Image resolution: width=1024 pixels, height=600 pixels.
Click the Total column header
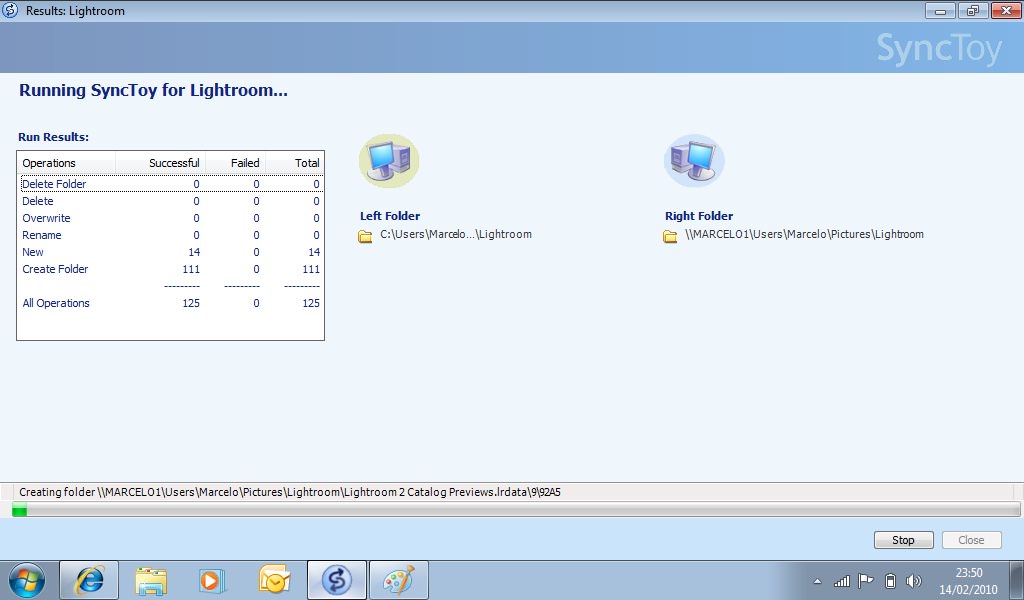295,163
